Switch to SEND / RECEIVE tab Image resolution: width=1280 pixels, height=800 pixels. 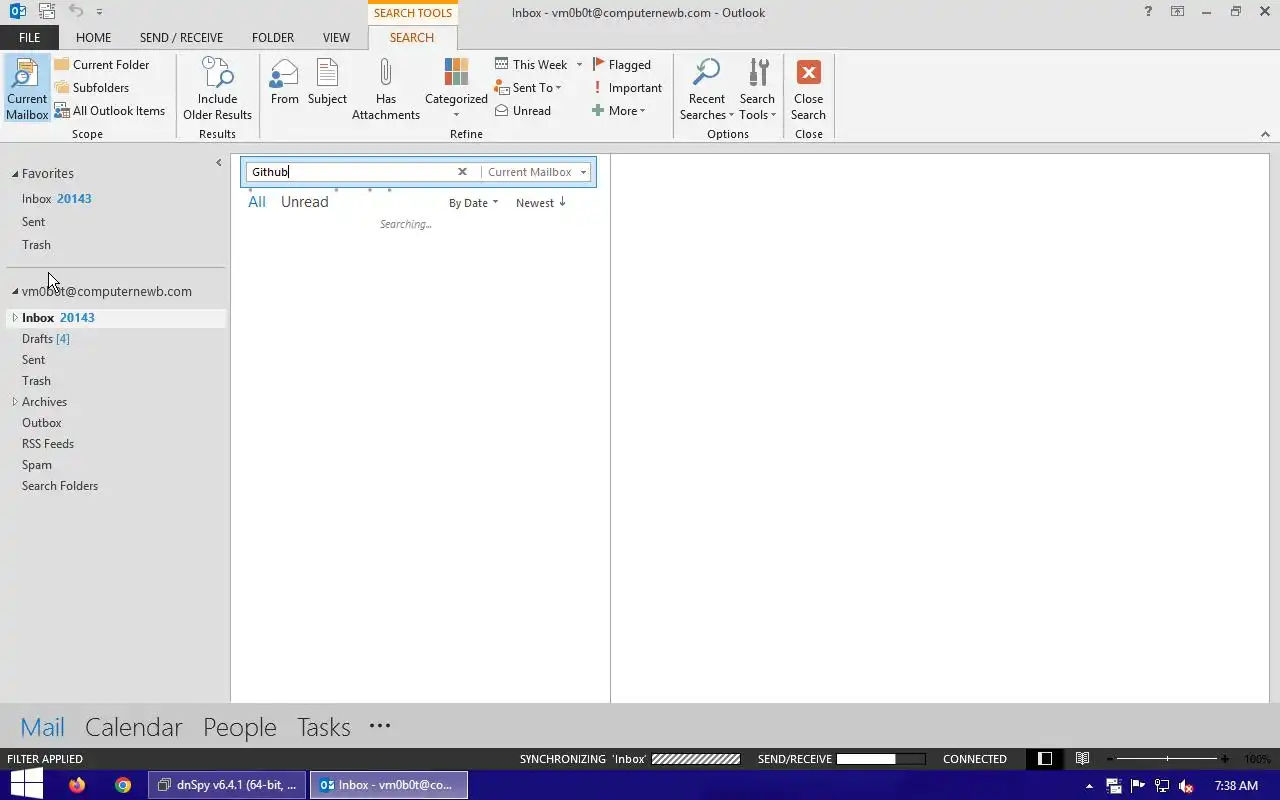[181, 37]
